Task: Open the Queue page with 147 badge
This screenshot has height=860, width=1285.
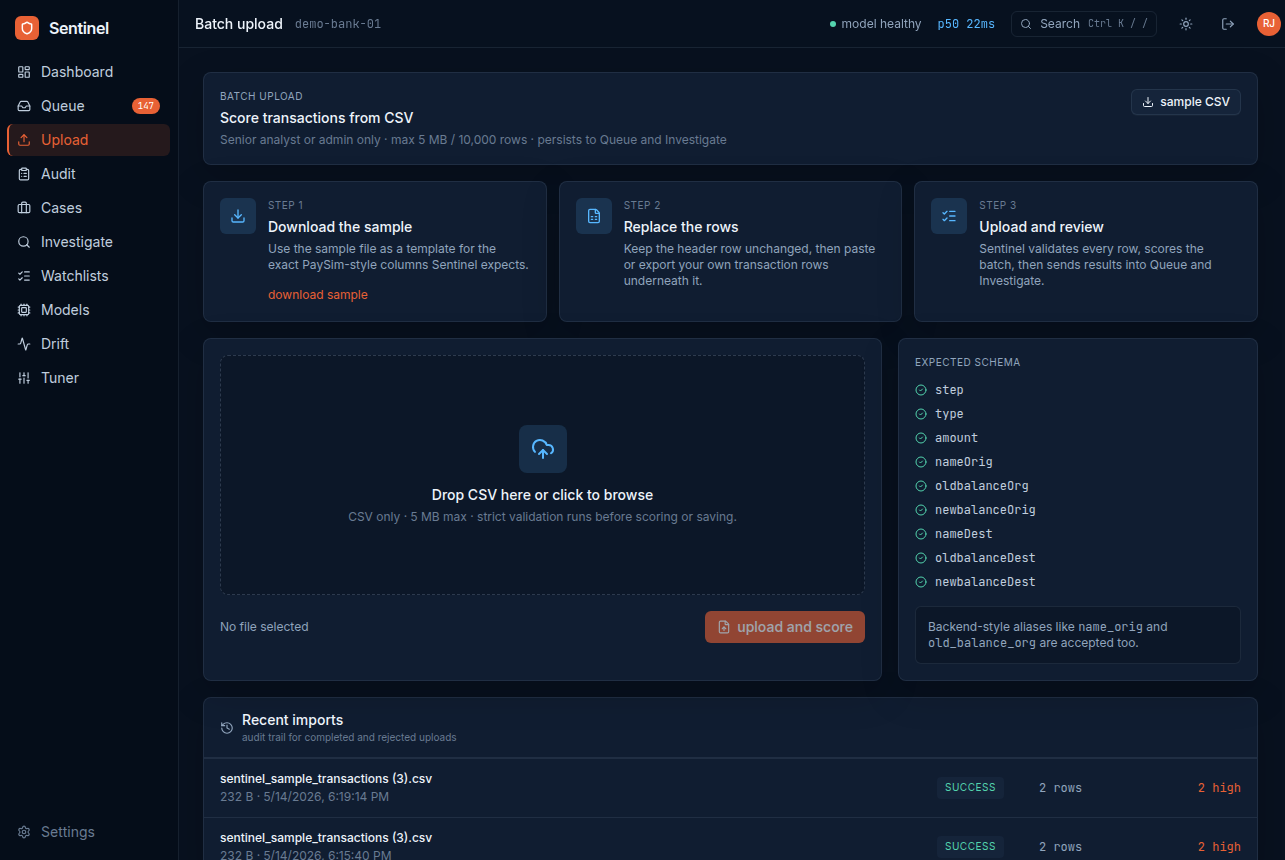Action: [88, 106]
